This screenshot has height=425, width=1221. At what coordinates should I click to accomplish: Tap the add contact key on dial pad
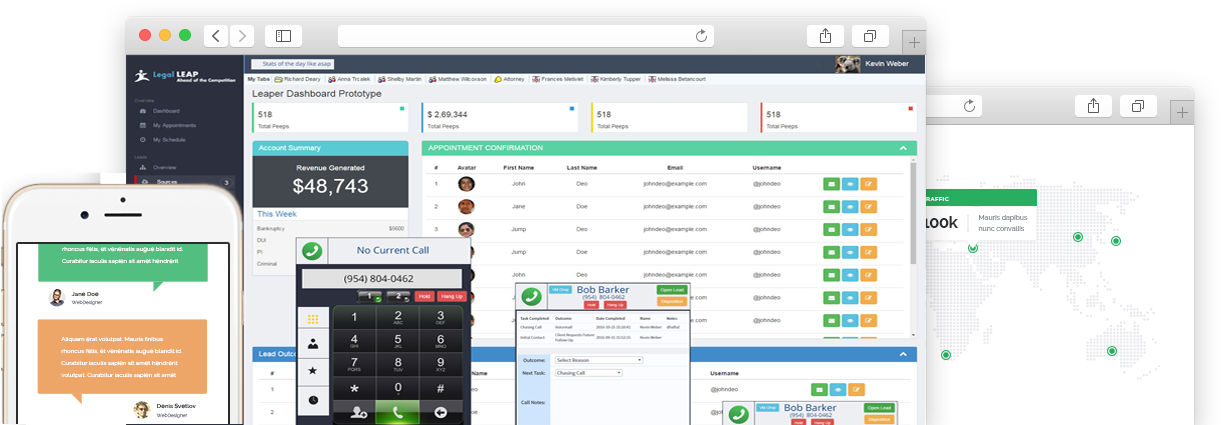355,412
